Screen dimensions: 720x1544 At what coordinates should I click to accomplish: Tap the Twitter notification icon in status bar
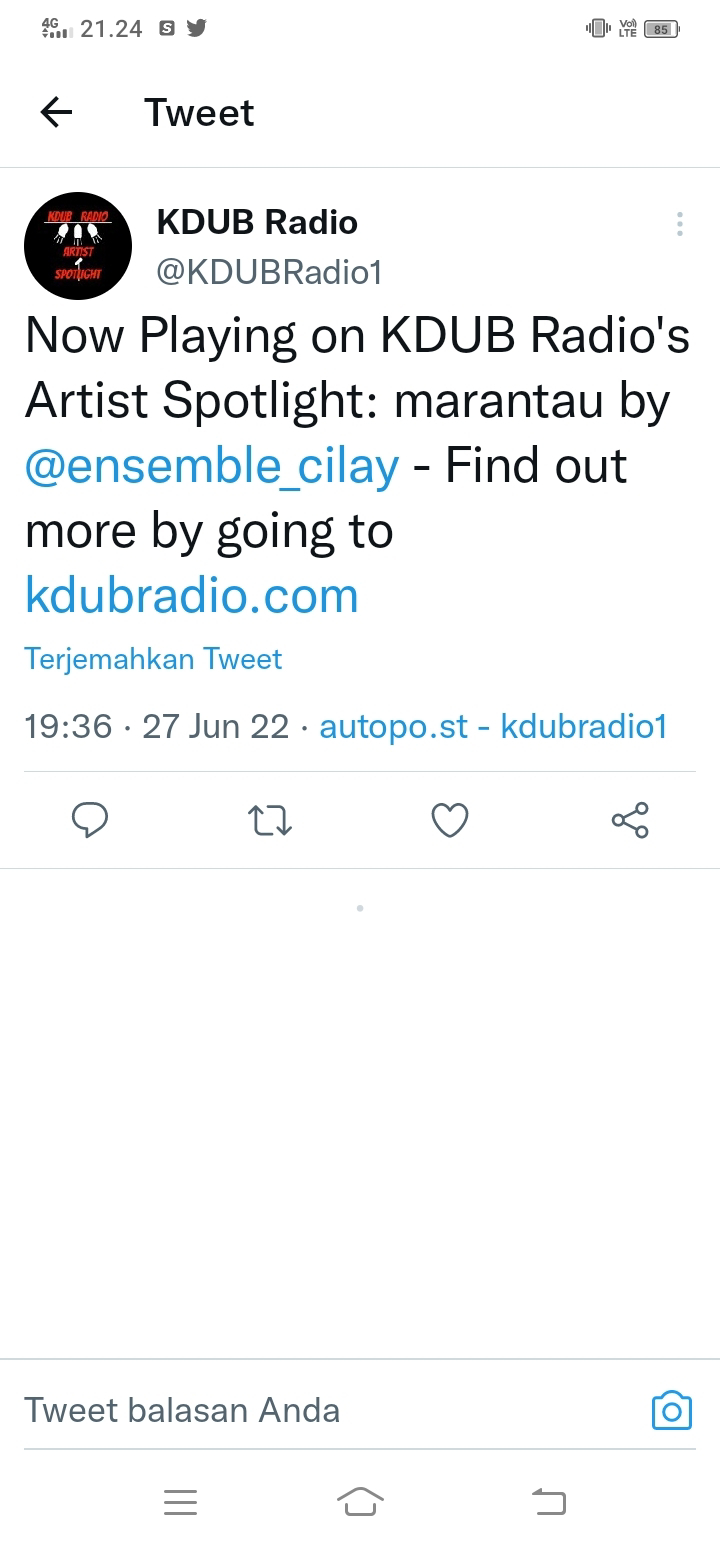coord(197,29)
